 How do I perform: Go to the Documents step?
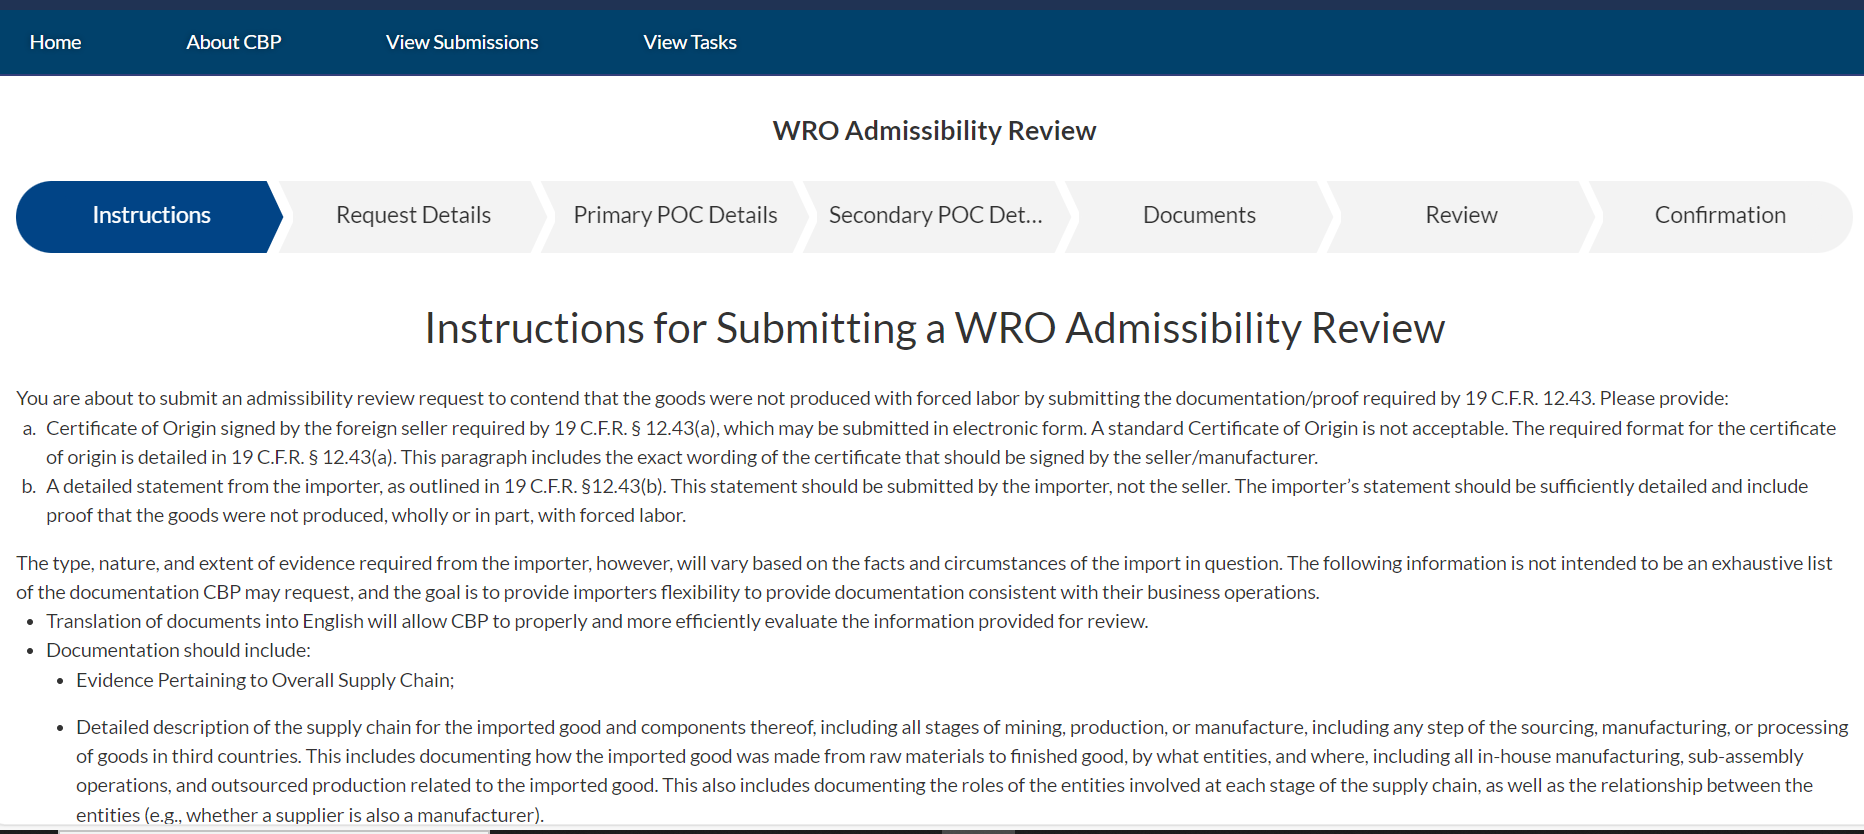click(x=1199, y=215)
